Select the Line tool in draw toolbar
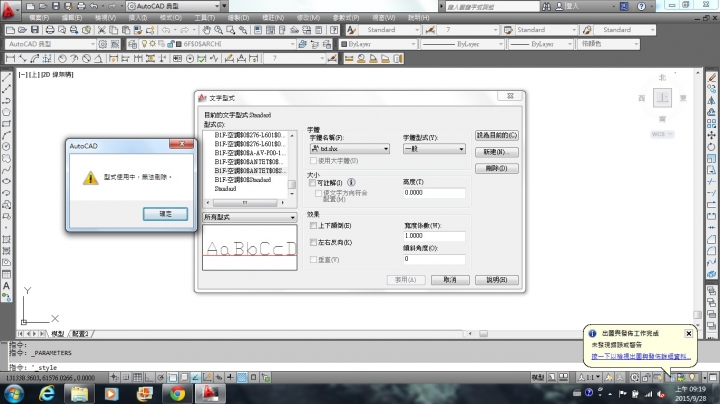The height and width of the screenshot is (404, 720). 6,77
